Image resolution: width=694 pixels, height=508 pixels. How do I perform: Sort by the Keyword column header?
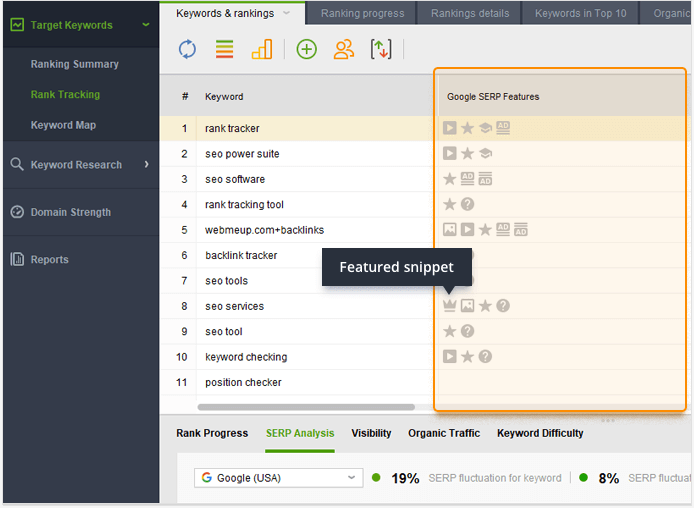pyautogui.click(x=224, y=96)
